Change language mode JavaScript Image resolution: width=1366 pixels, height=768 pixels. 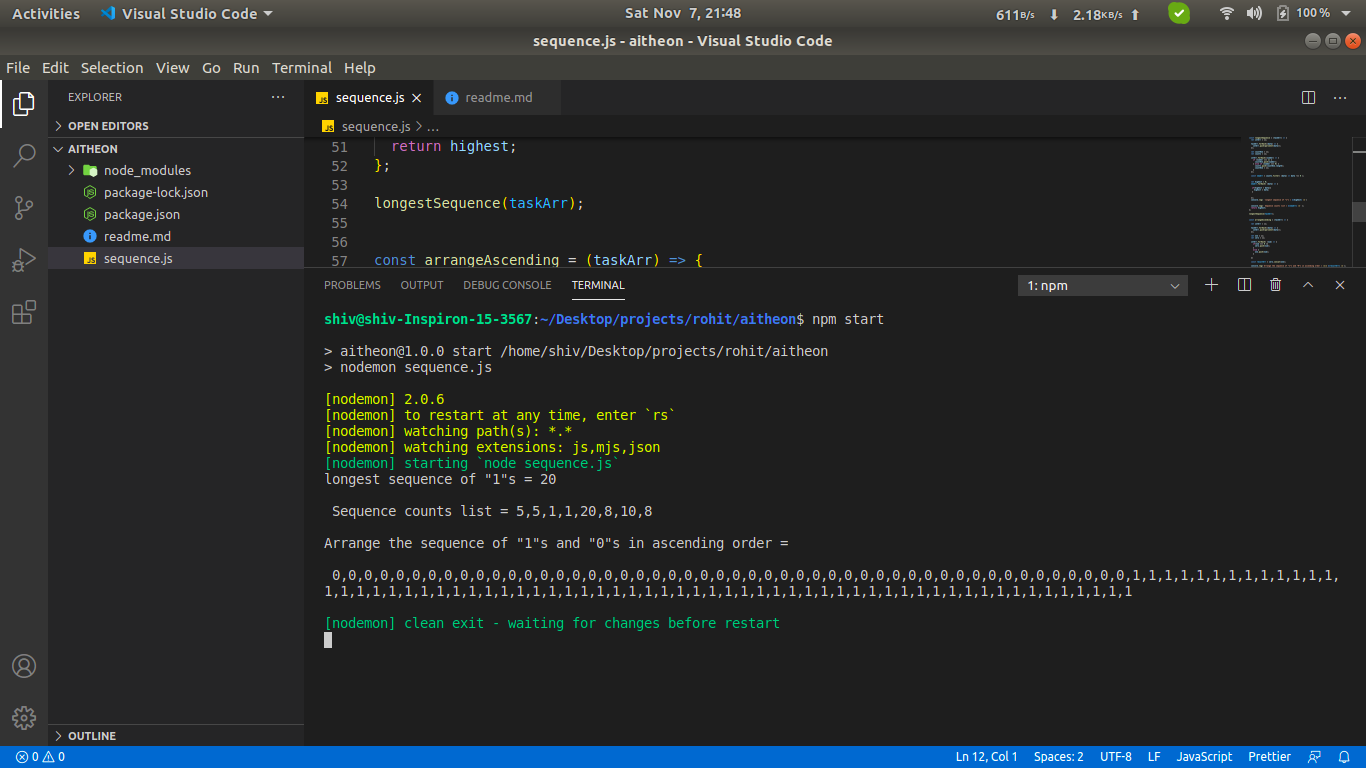tap(1204, 757)
